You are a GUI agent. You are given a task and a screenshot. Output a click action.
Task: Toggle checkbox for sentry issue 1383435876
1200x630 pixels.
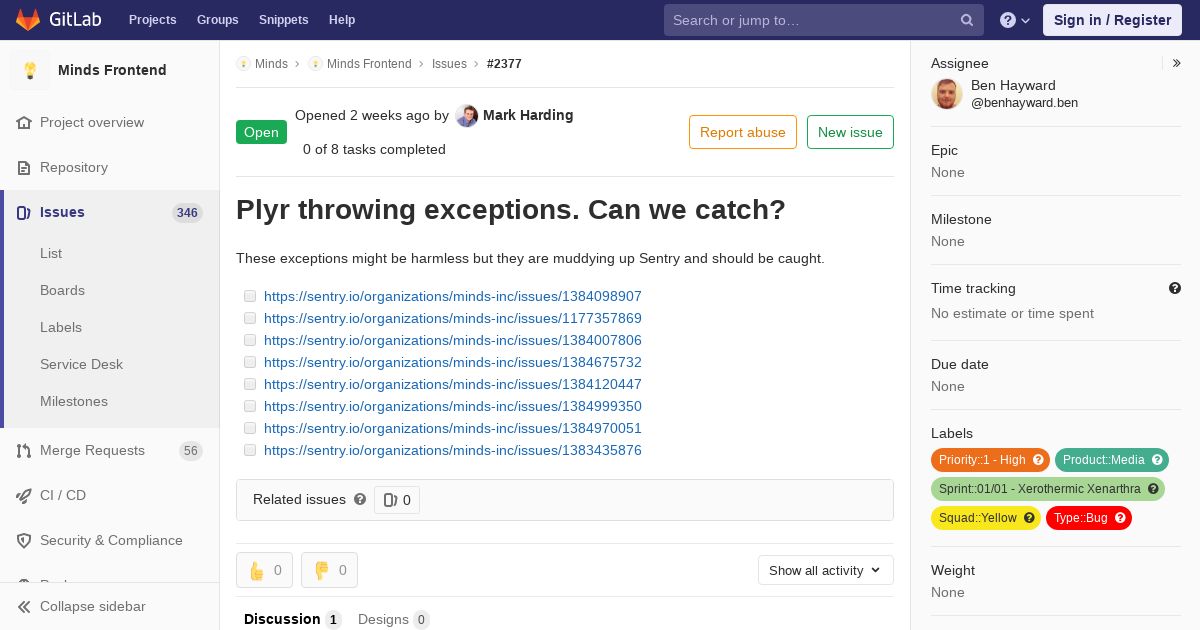[250, 450]
